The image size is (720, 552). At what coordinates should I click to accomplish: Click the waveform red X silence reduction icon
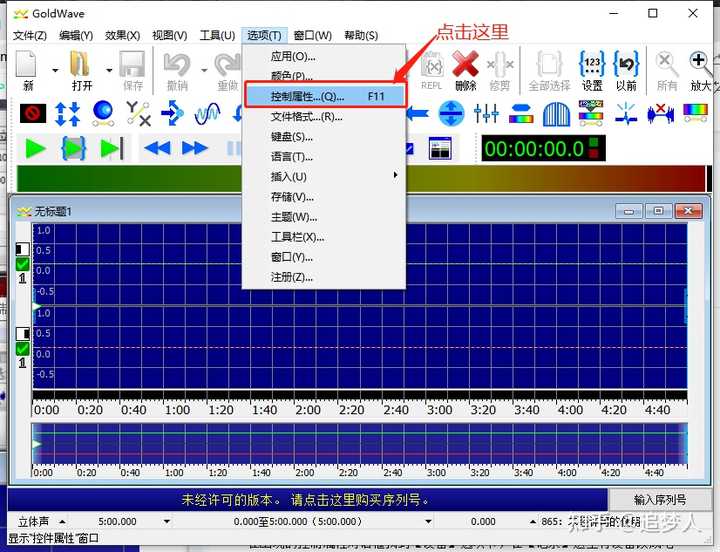[x=661, y=114]
